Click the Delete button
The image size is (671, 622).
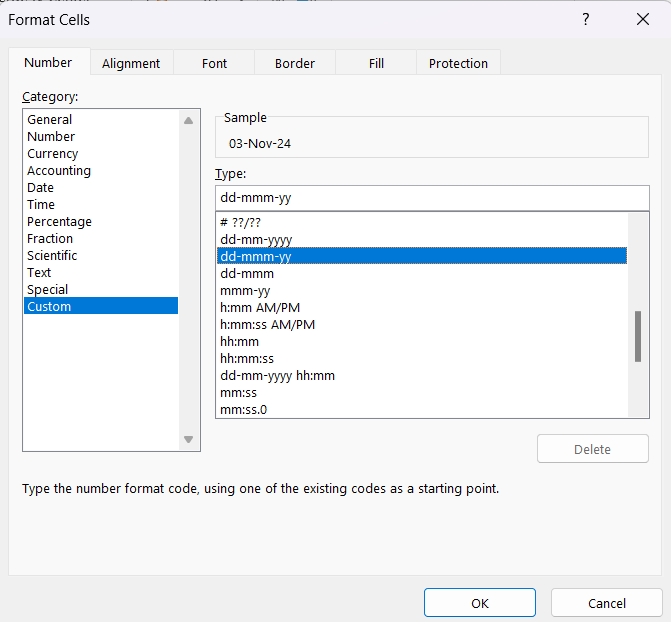593,449
